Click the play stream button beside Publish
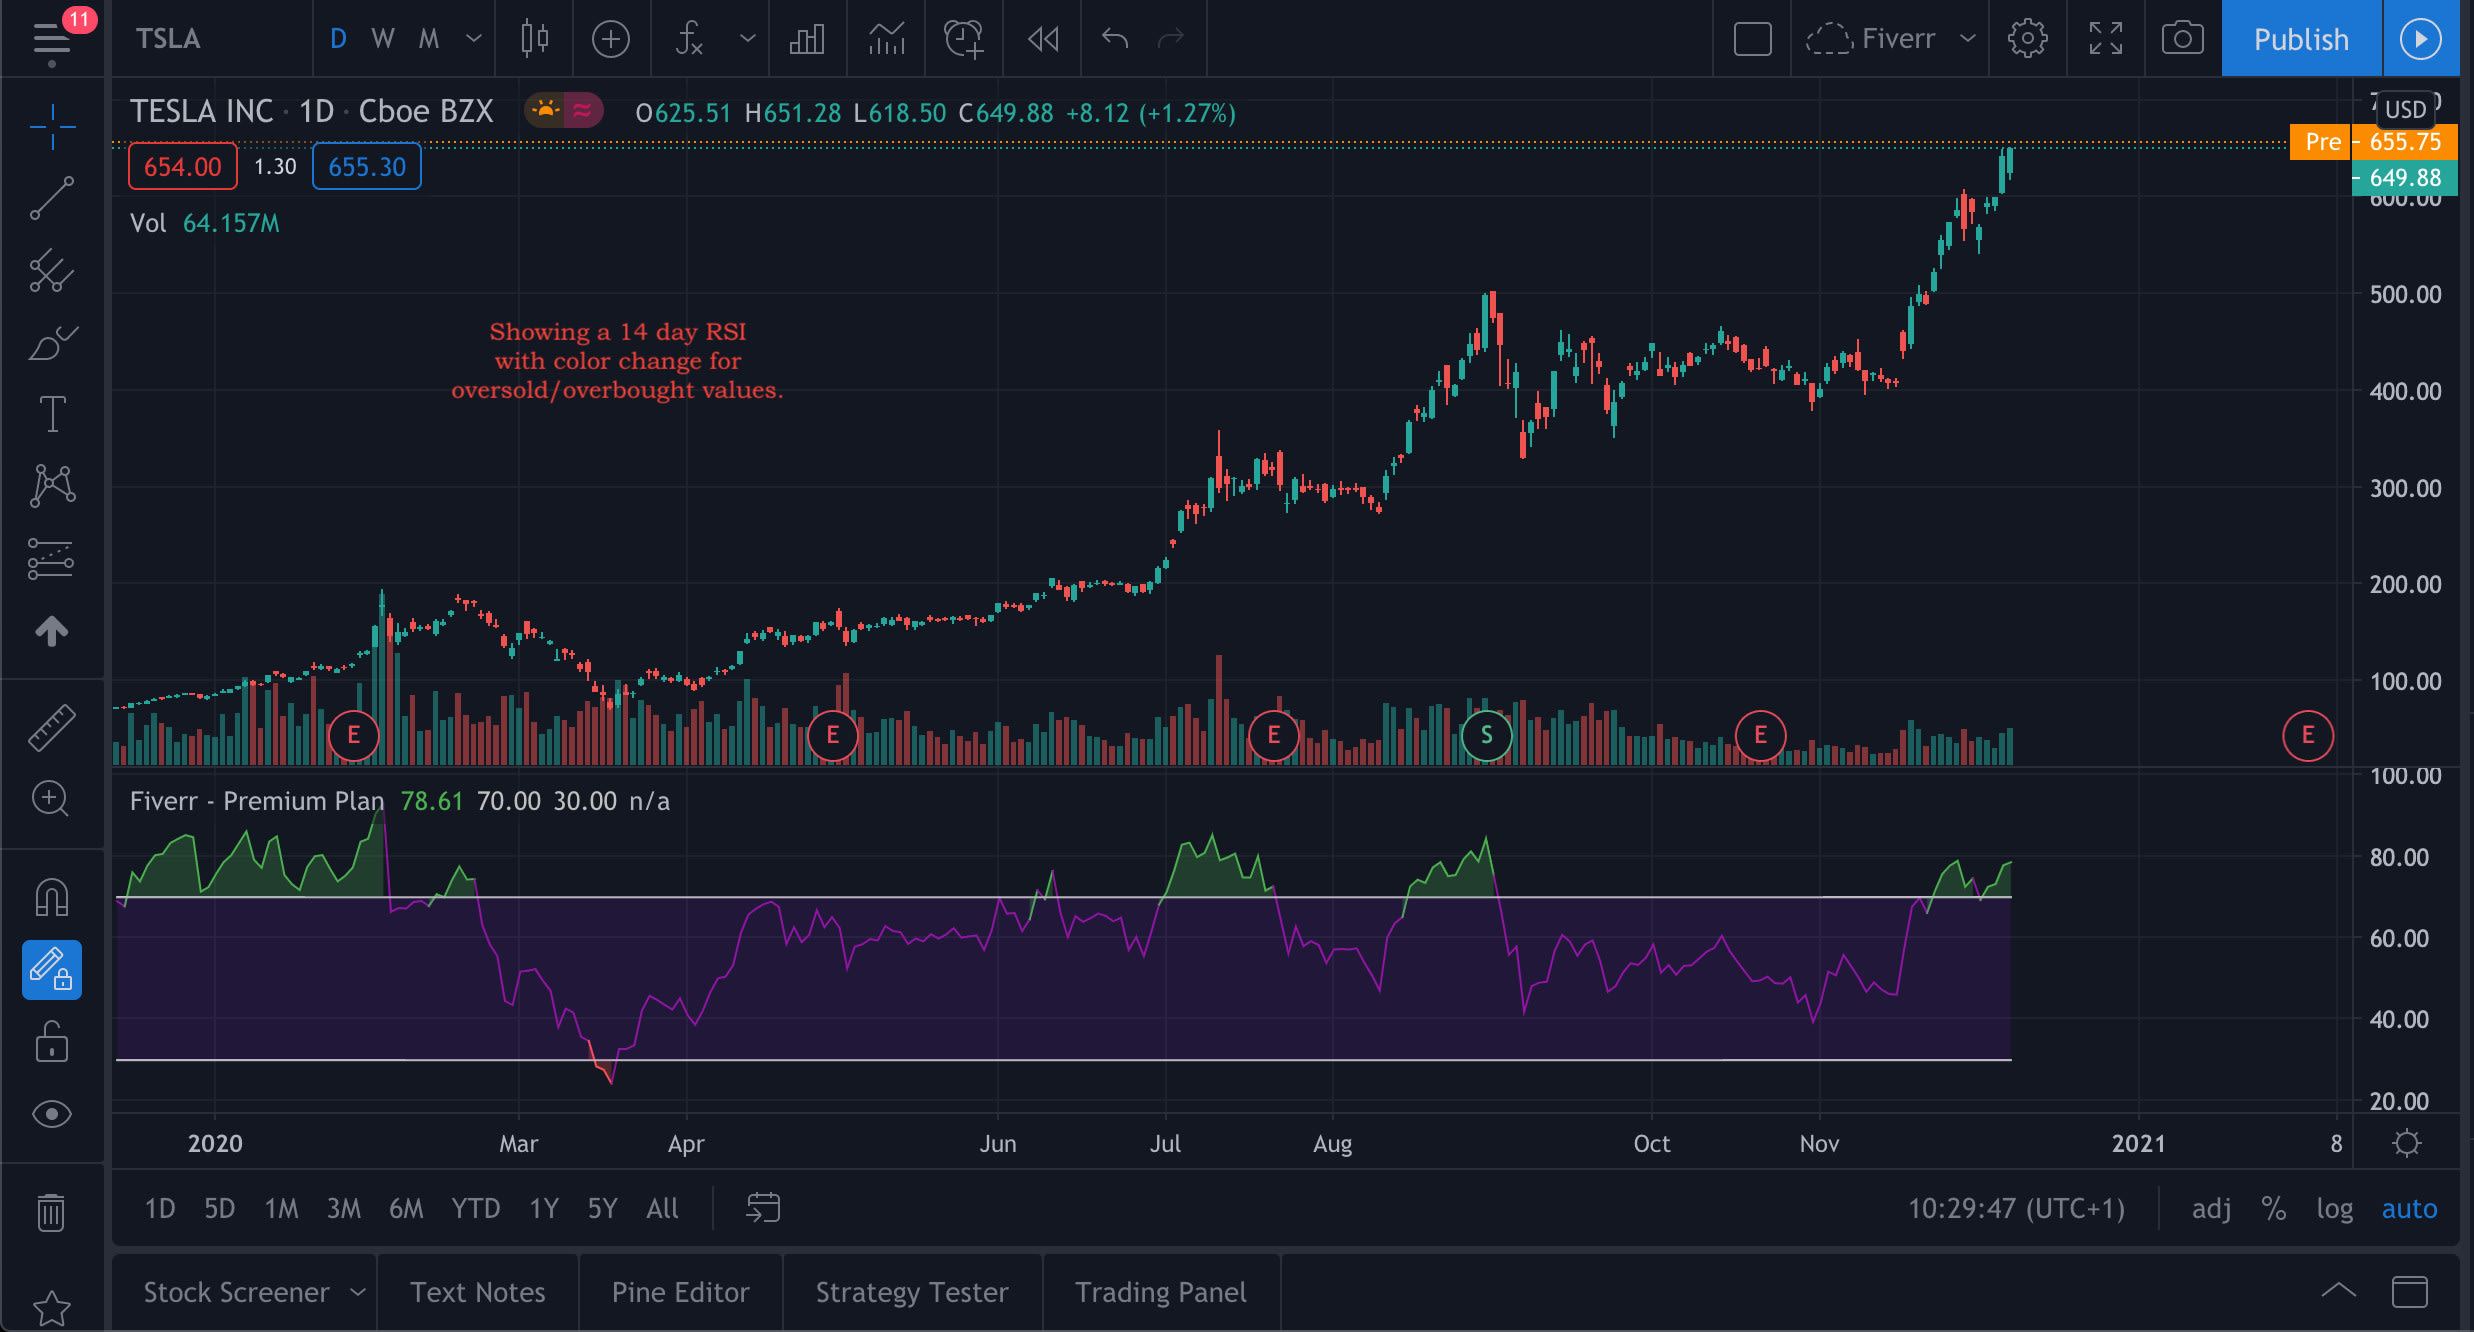The width and height of the screenshot is (2474, 1332). pos(2421,39)
